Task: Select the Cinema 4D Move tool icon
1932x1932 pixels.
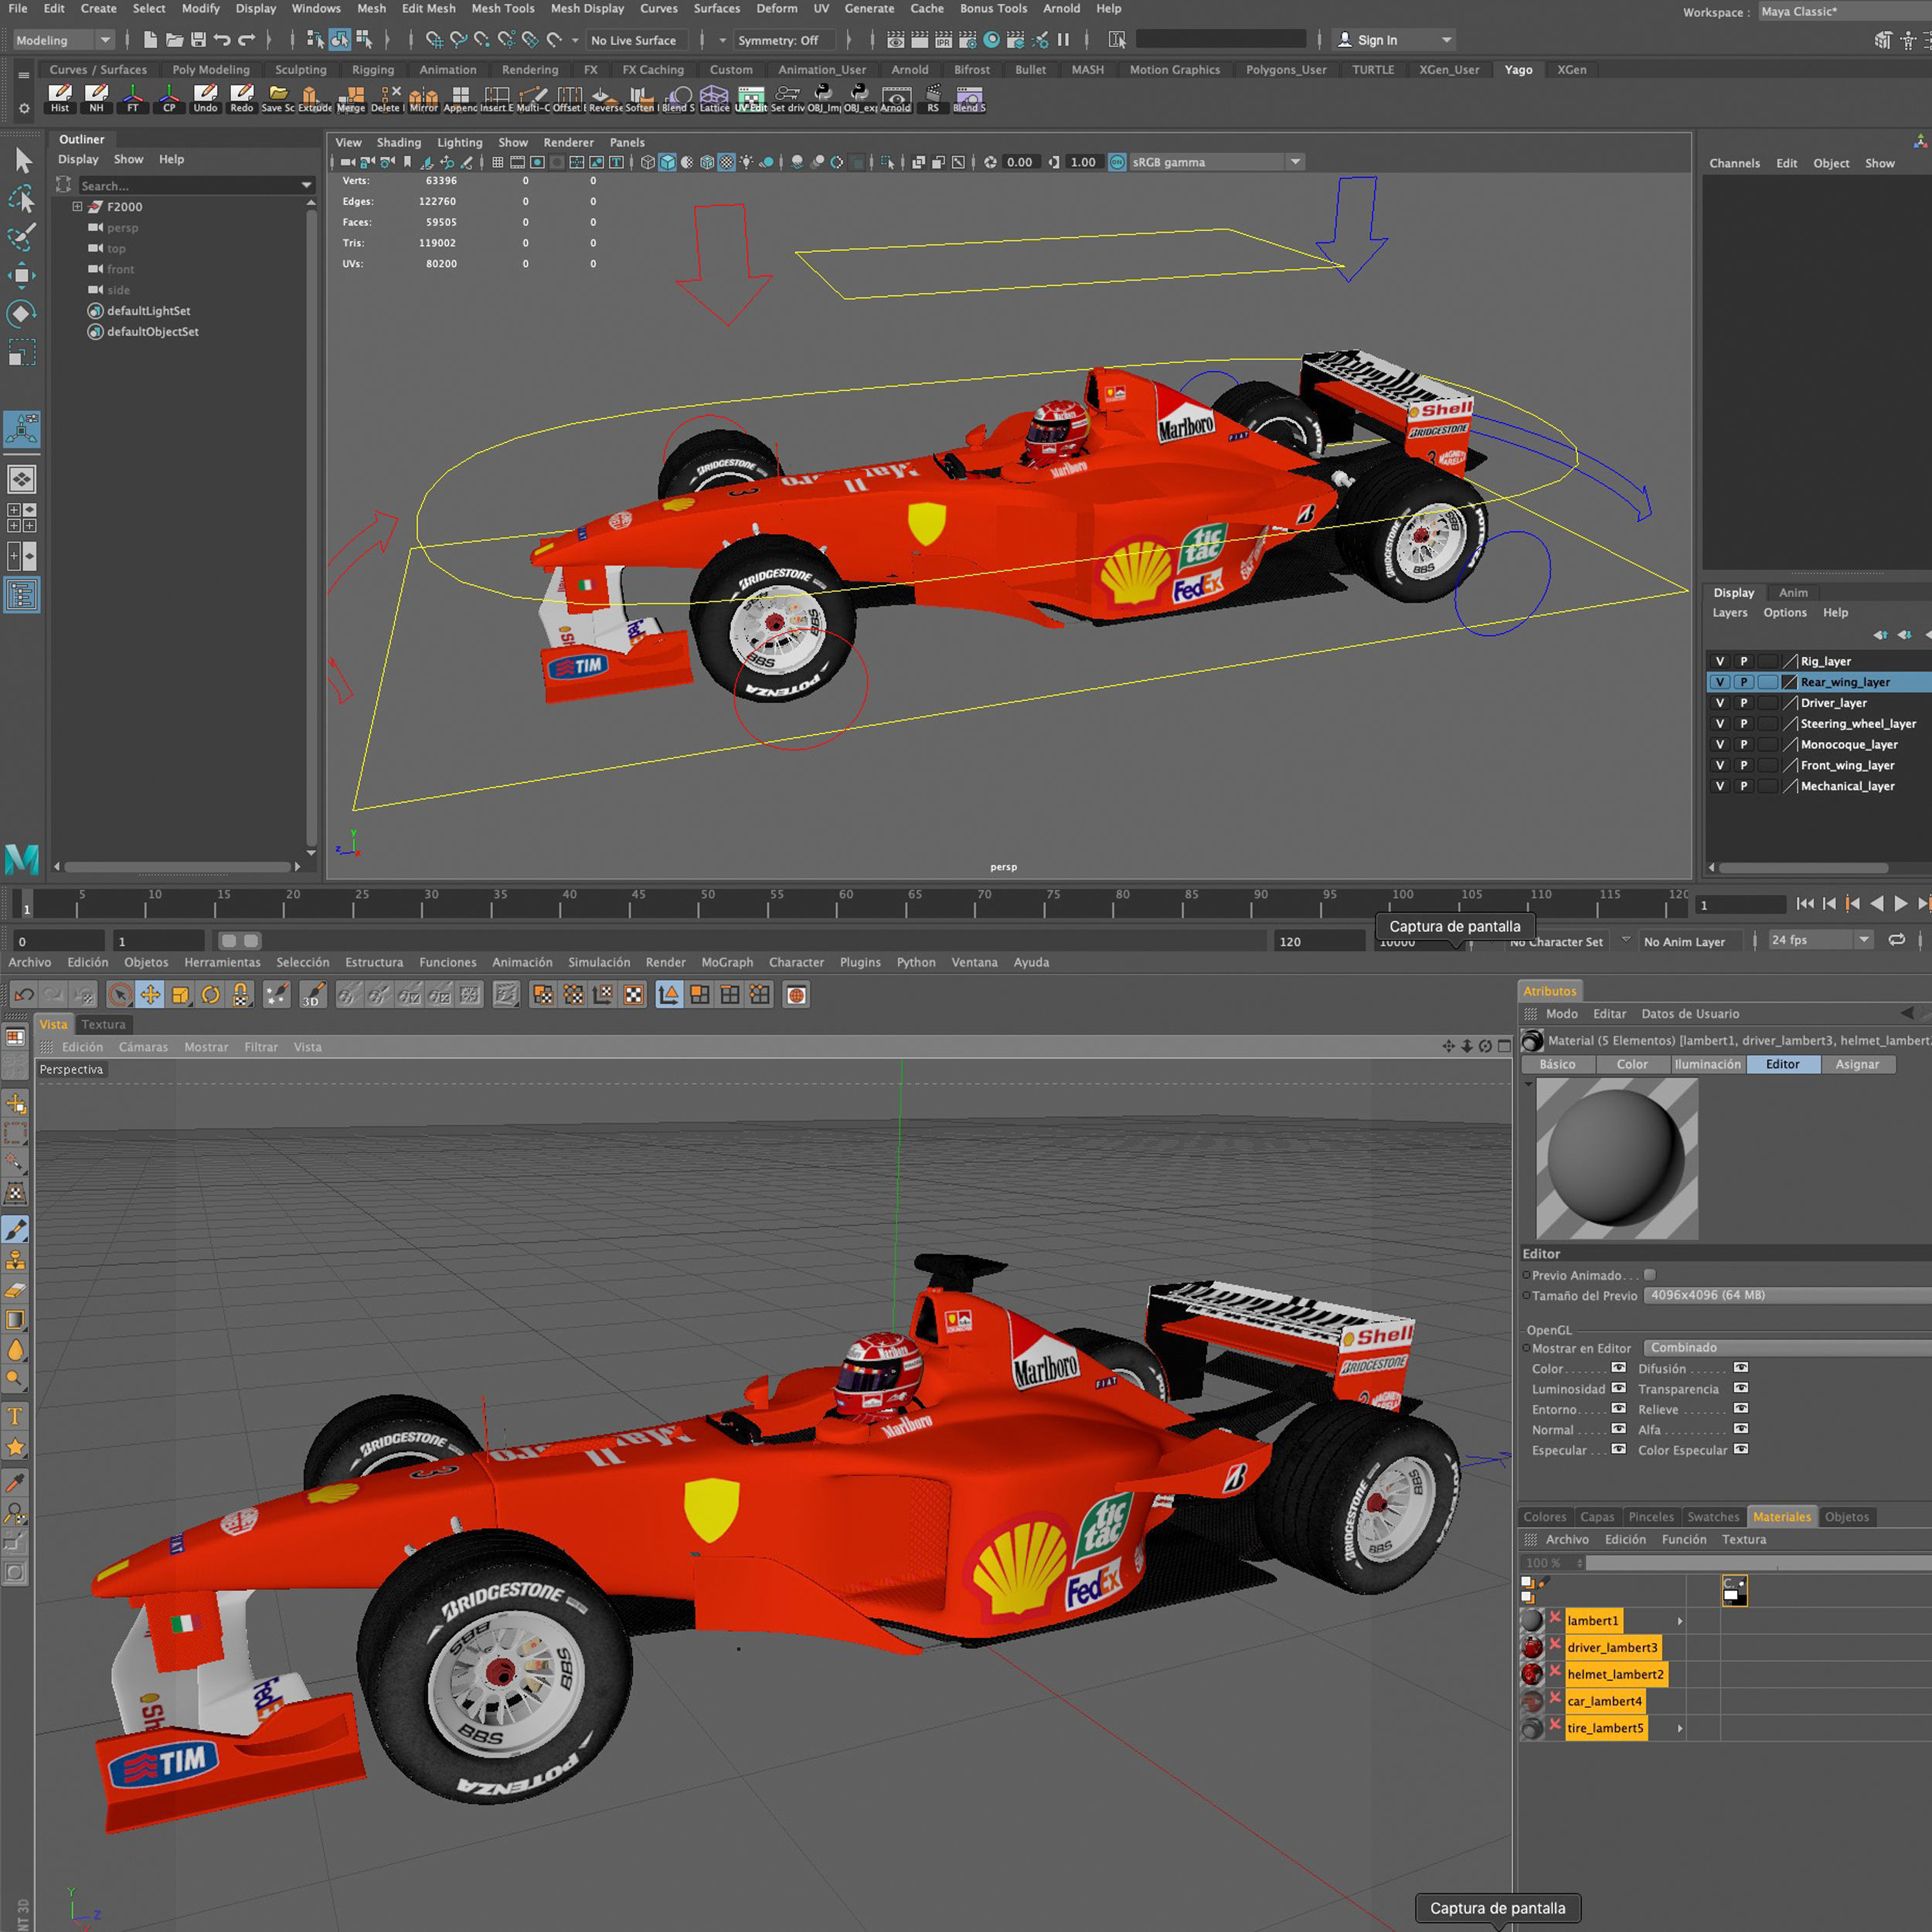Action: 150,994
